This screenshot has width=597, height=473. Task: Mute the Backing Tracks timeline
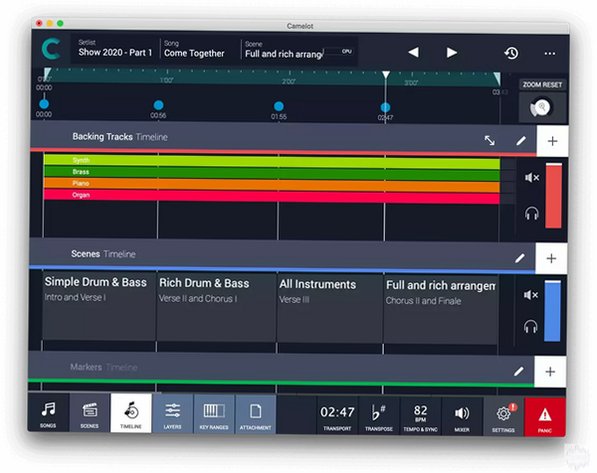coord(532,177)
